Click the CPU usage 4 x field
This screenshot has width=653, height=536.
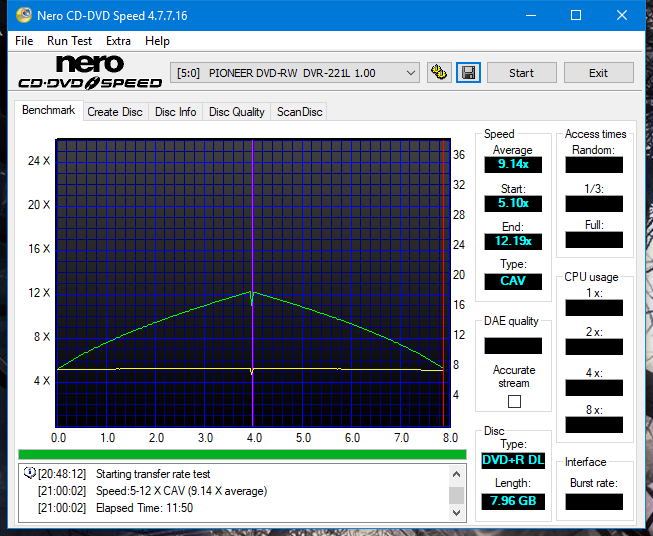pyautogui.click(x=594, y=388)
